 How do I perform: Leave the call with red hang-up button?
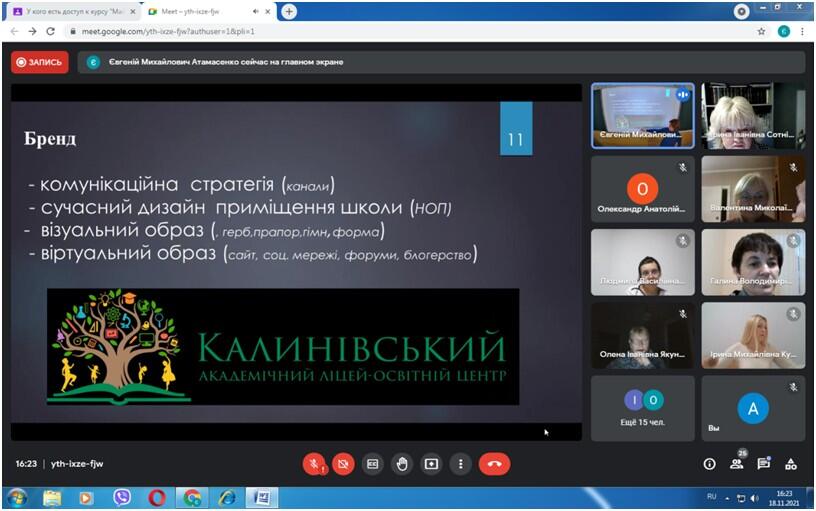click(494, 464)
